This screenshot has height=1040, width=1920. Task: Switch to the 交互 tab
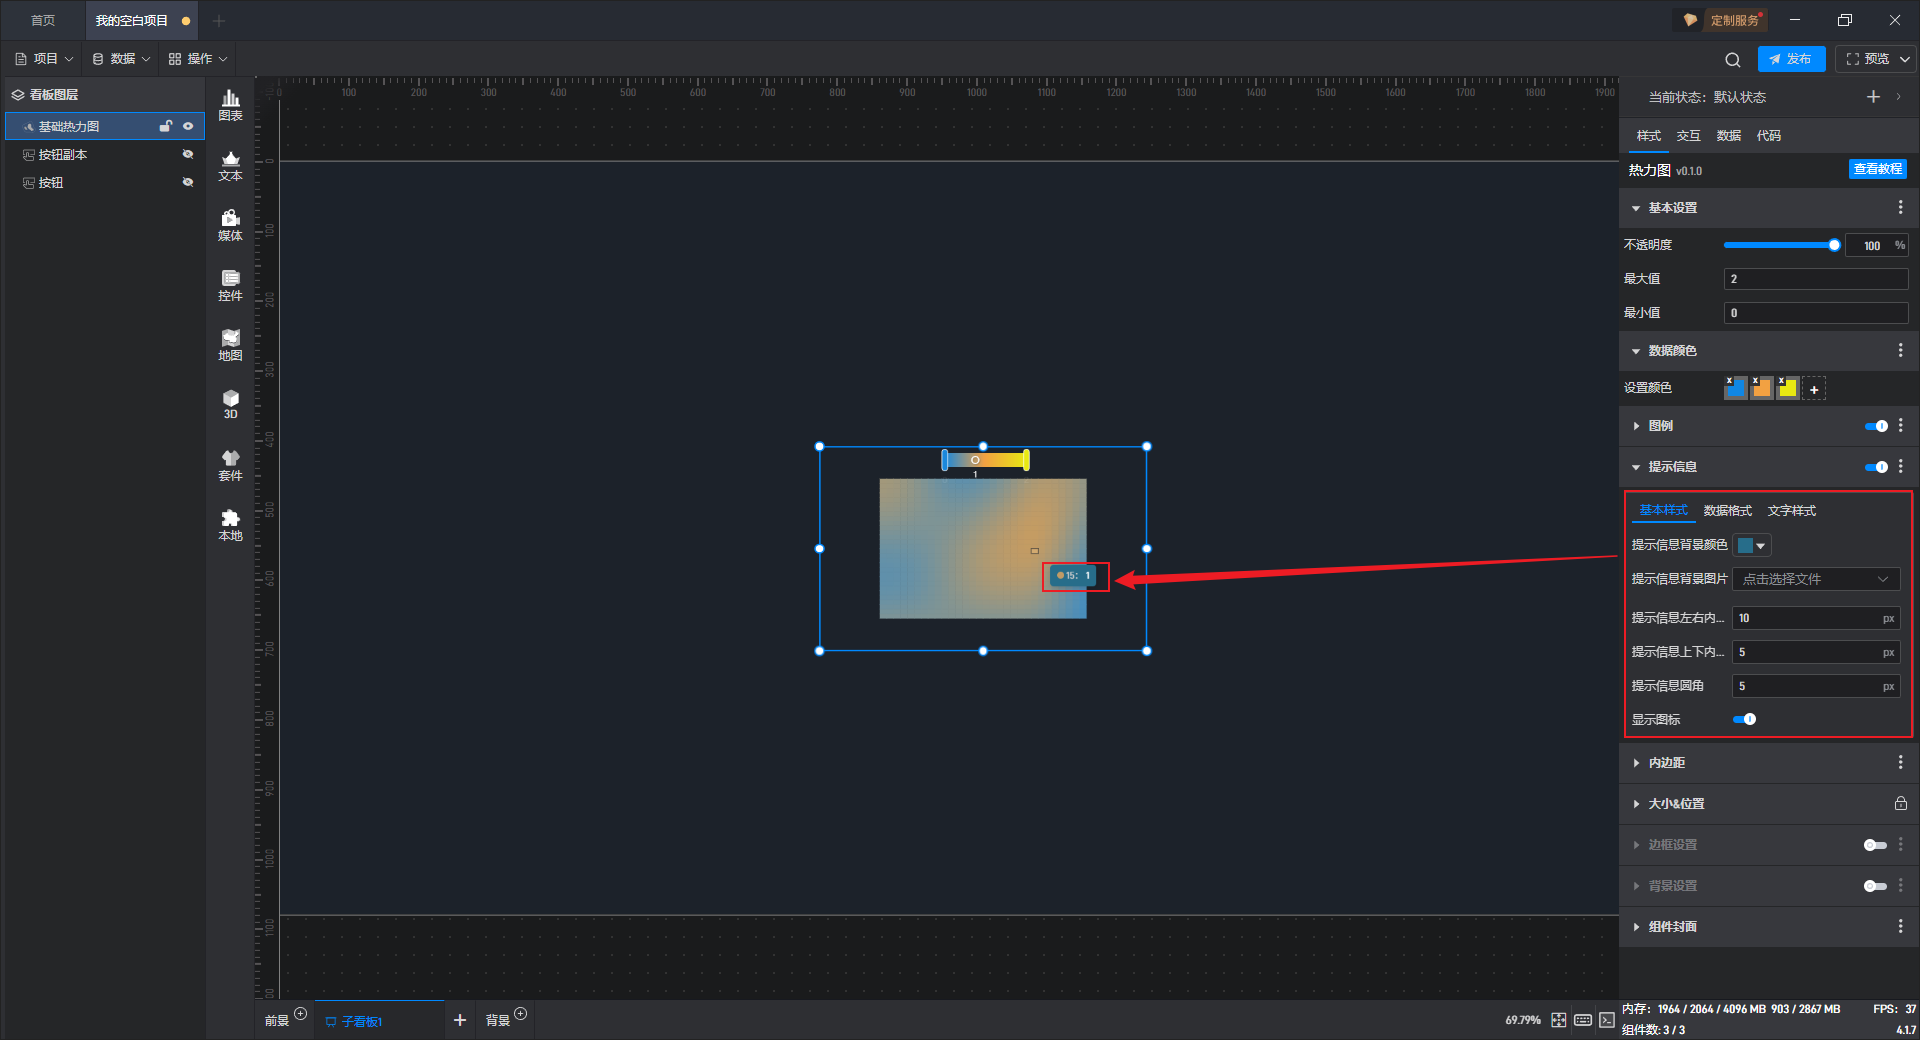(1688, 136)
